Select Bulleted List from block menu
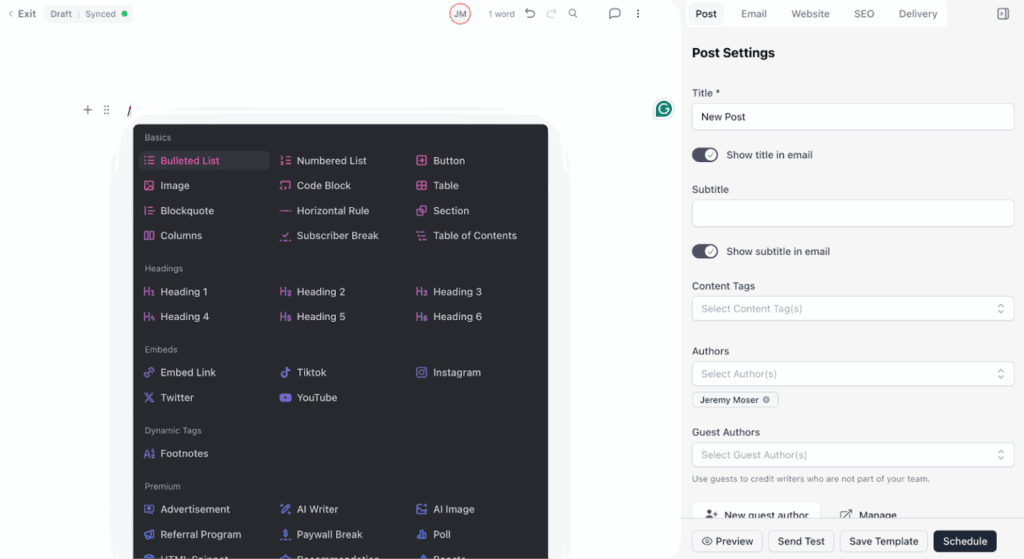This screenshot has height=559, width=1024. pos(190,161)
